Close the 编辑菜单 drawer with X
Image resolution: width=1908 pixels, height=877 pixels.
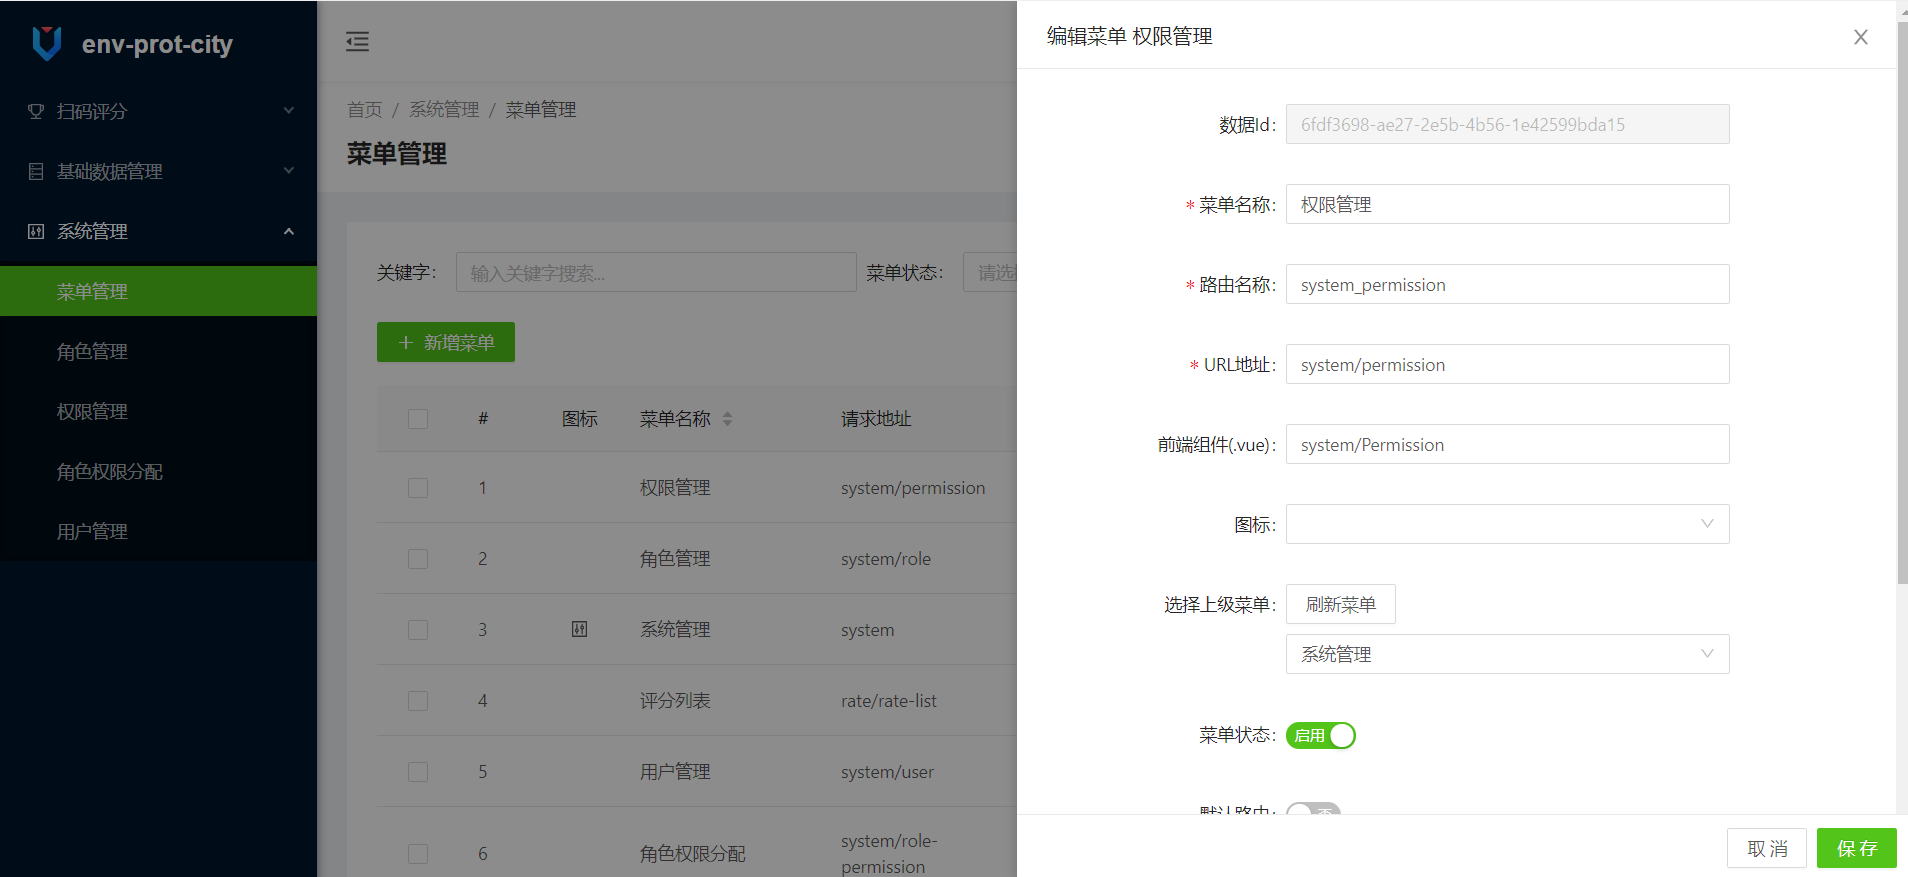coord(1860,37)
